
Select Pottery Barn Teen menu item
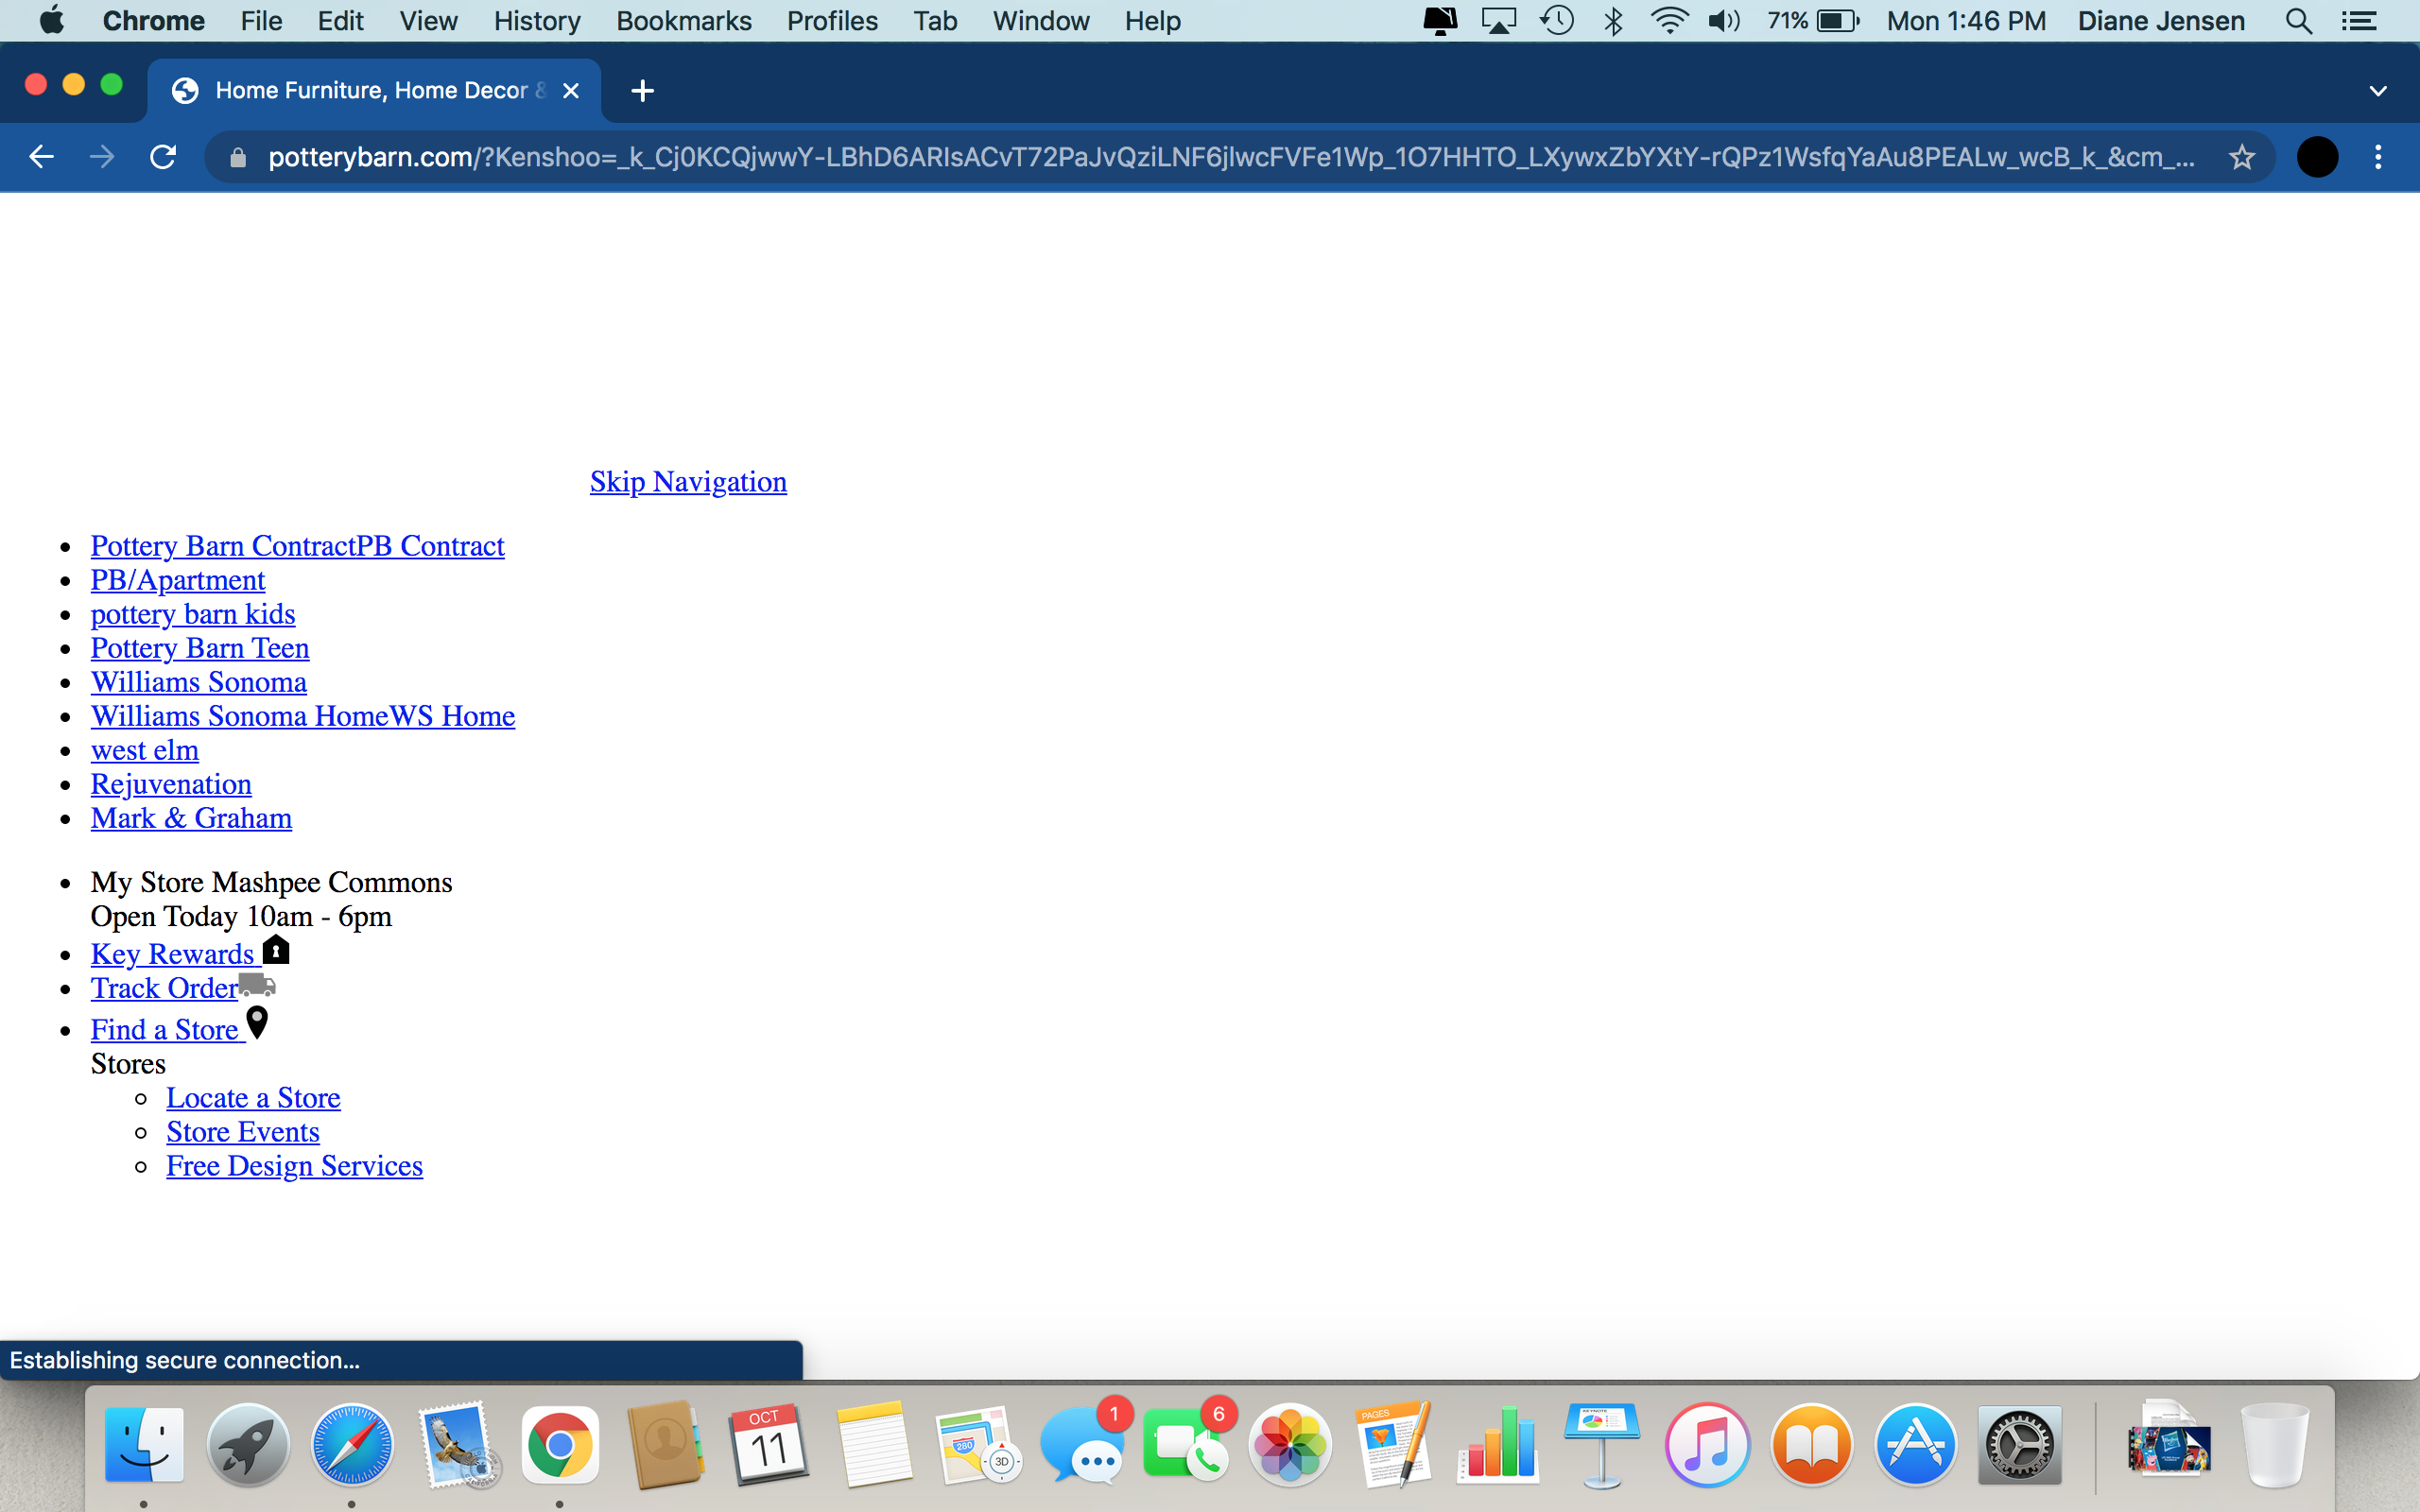tap(199, 646)
